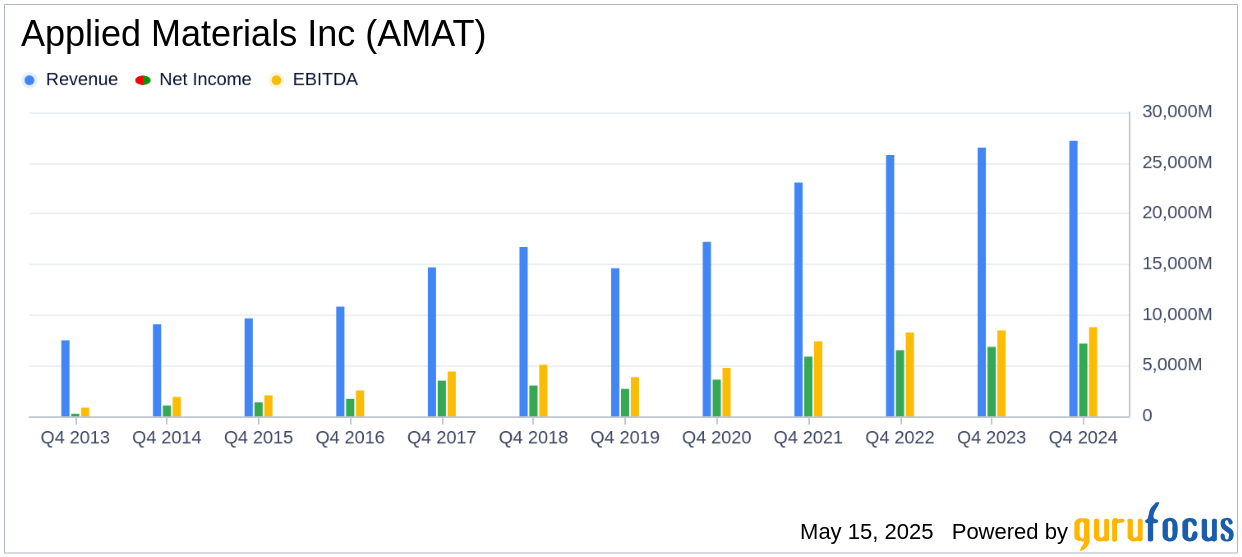Click the Q4 2021 Net Income bar

click(808, 387)
